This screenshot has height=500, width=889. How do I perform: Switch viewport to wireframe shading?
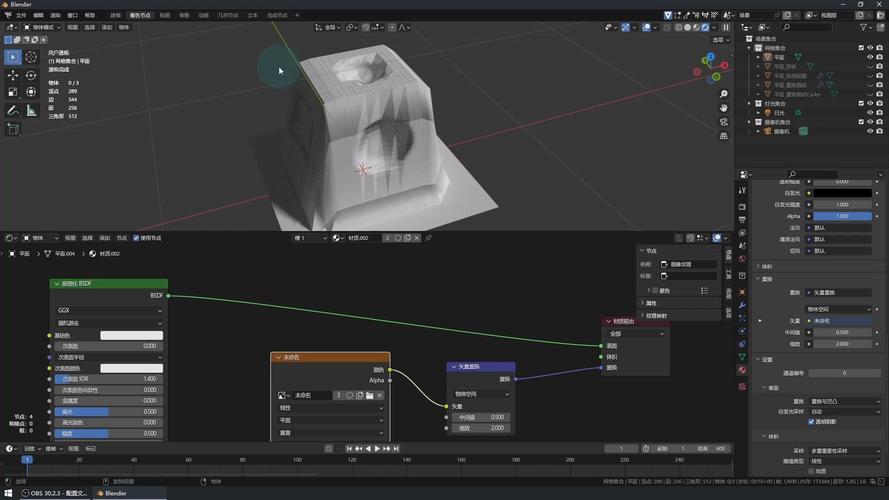(679, 27)
